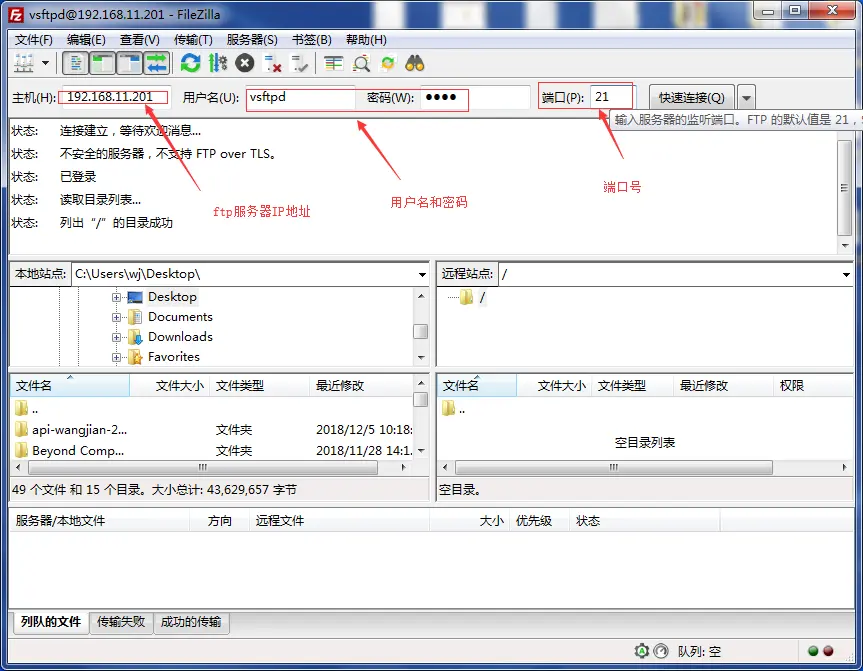
Task: Switch to the 成功的传输 tab
Action: [x=191, y=622]
